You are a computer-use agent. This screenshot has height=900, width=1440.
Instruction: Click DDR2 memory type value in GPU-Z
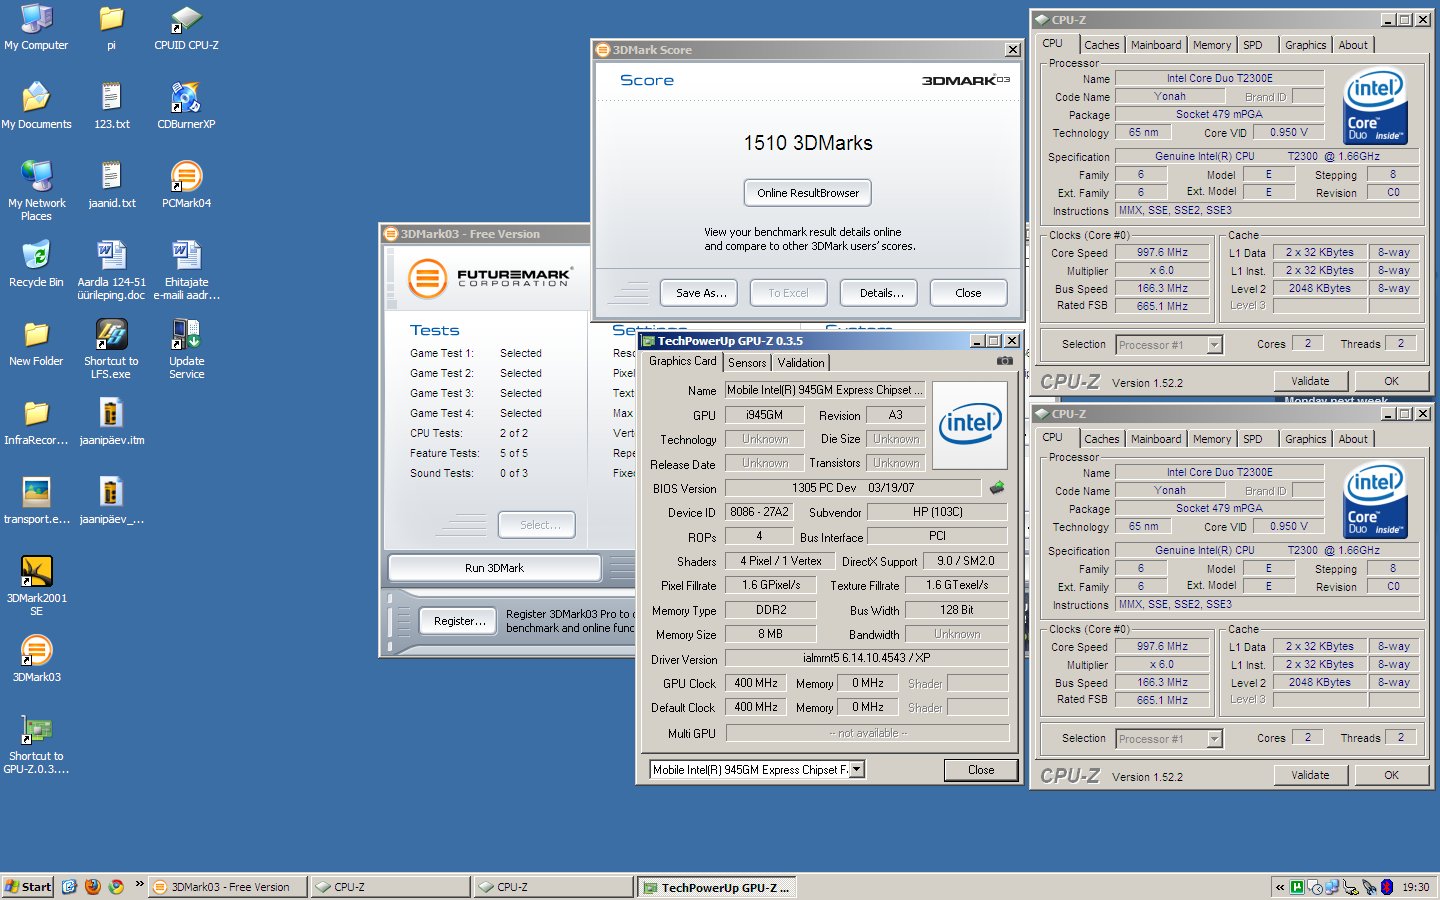[x=771, y=609]
